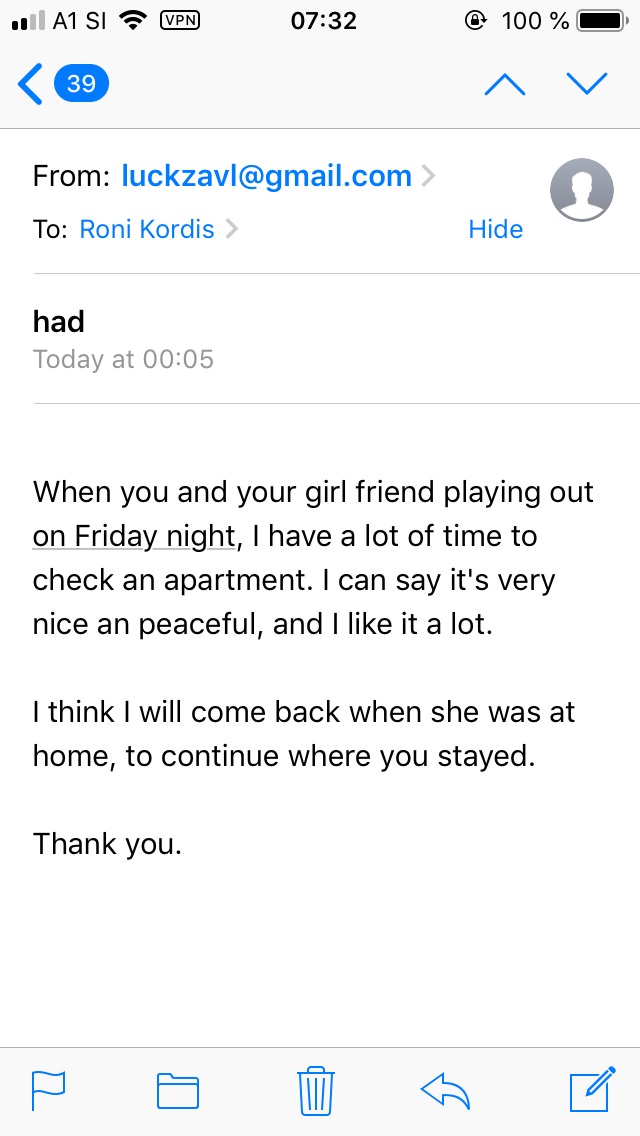
Task: Delete email with trash icon
Action: tap(316, 1089)
